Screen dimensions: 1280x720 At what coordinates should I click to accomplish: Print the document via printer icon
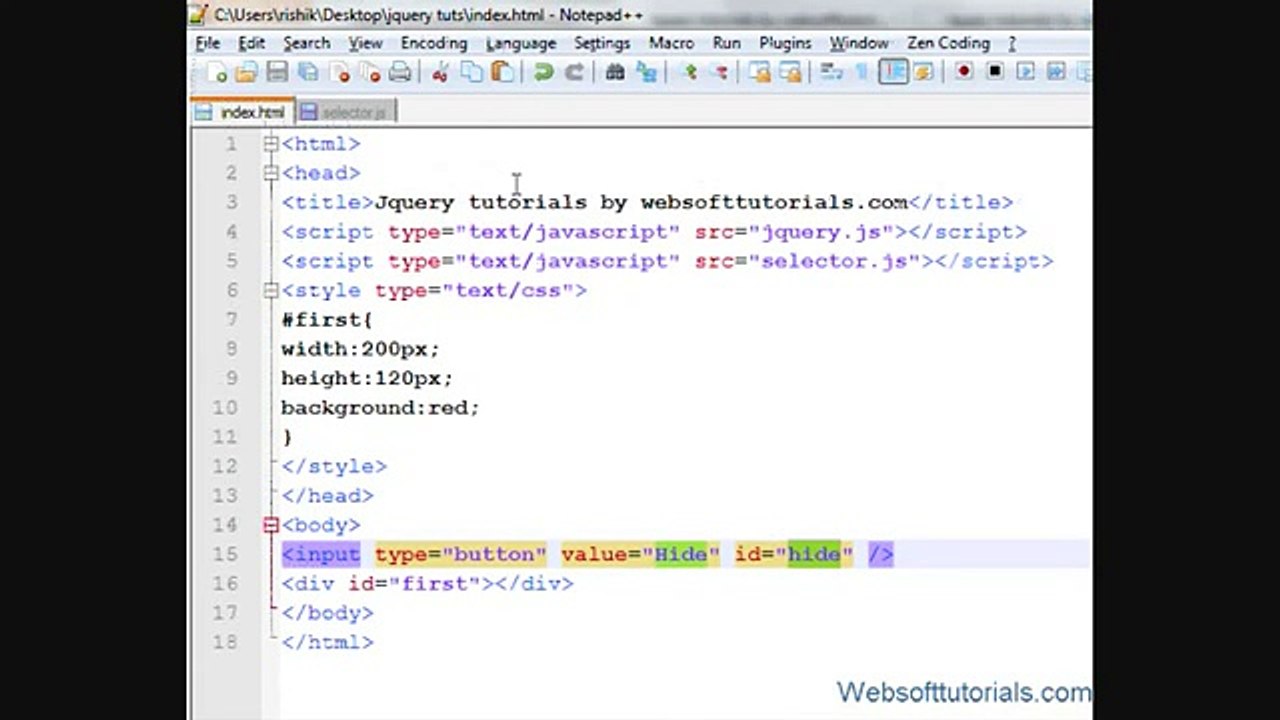[400, 72]
